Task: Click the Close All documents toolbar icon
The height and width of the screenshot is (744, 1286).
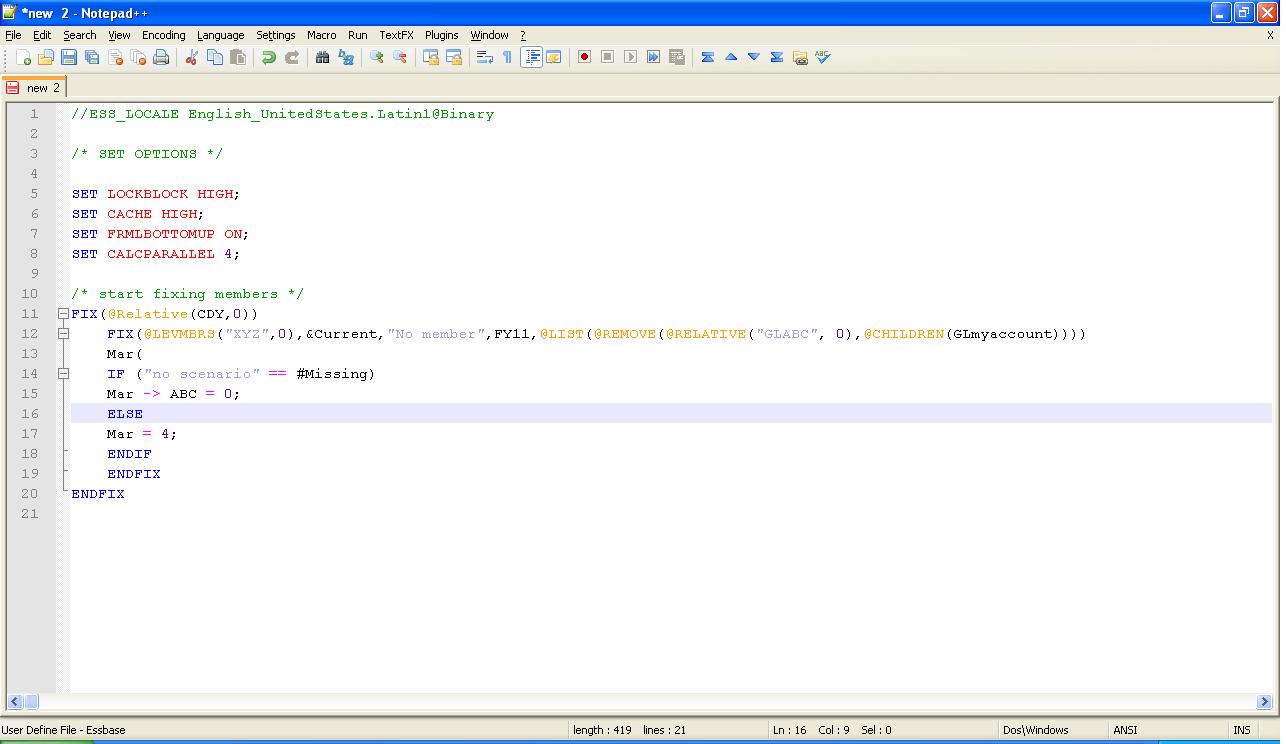Action: coord(138,57)
